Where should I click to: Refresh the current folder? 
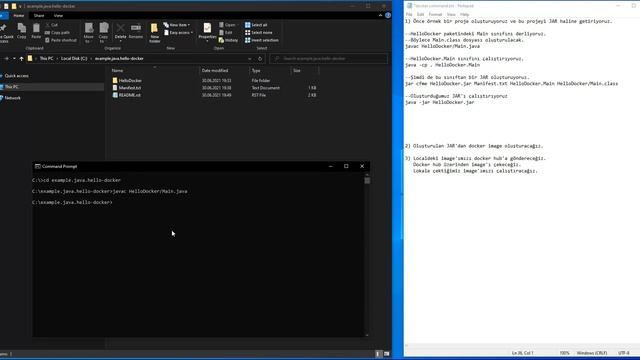click(x=260, y=59)
